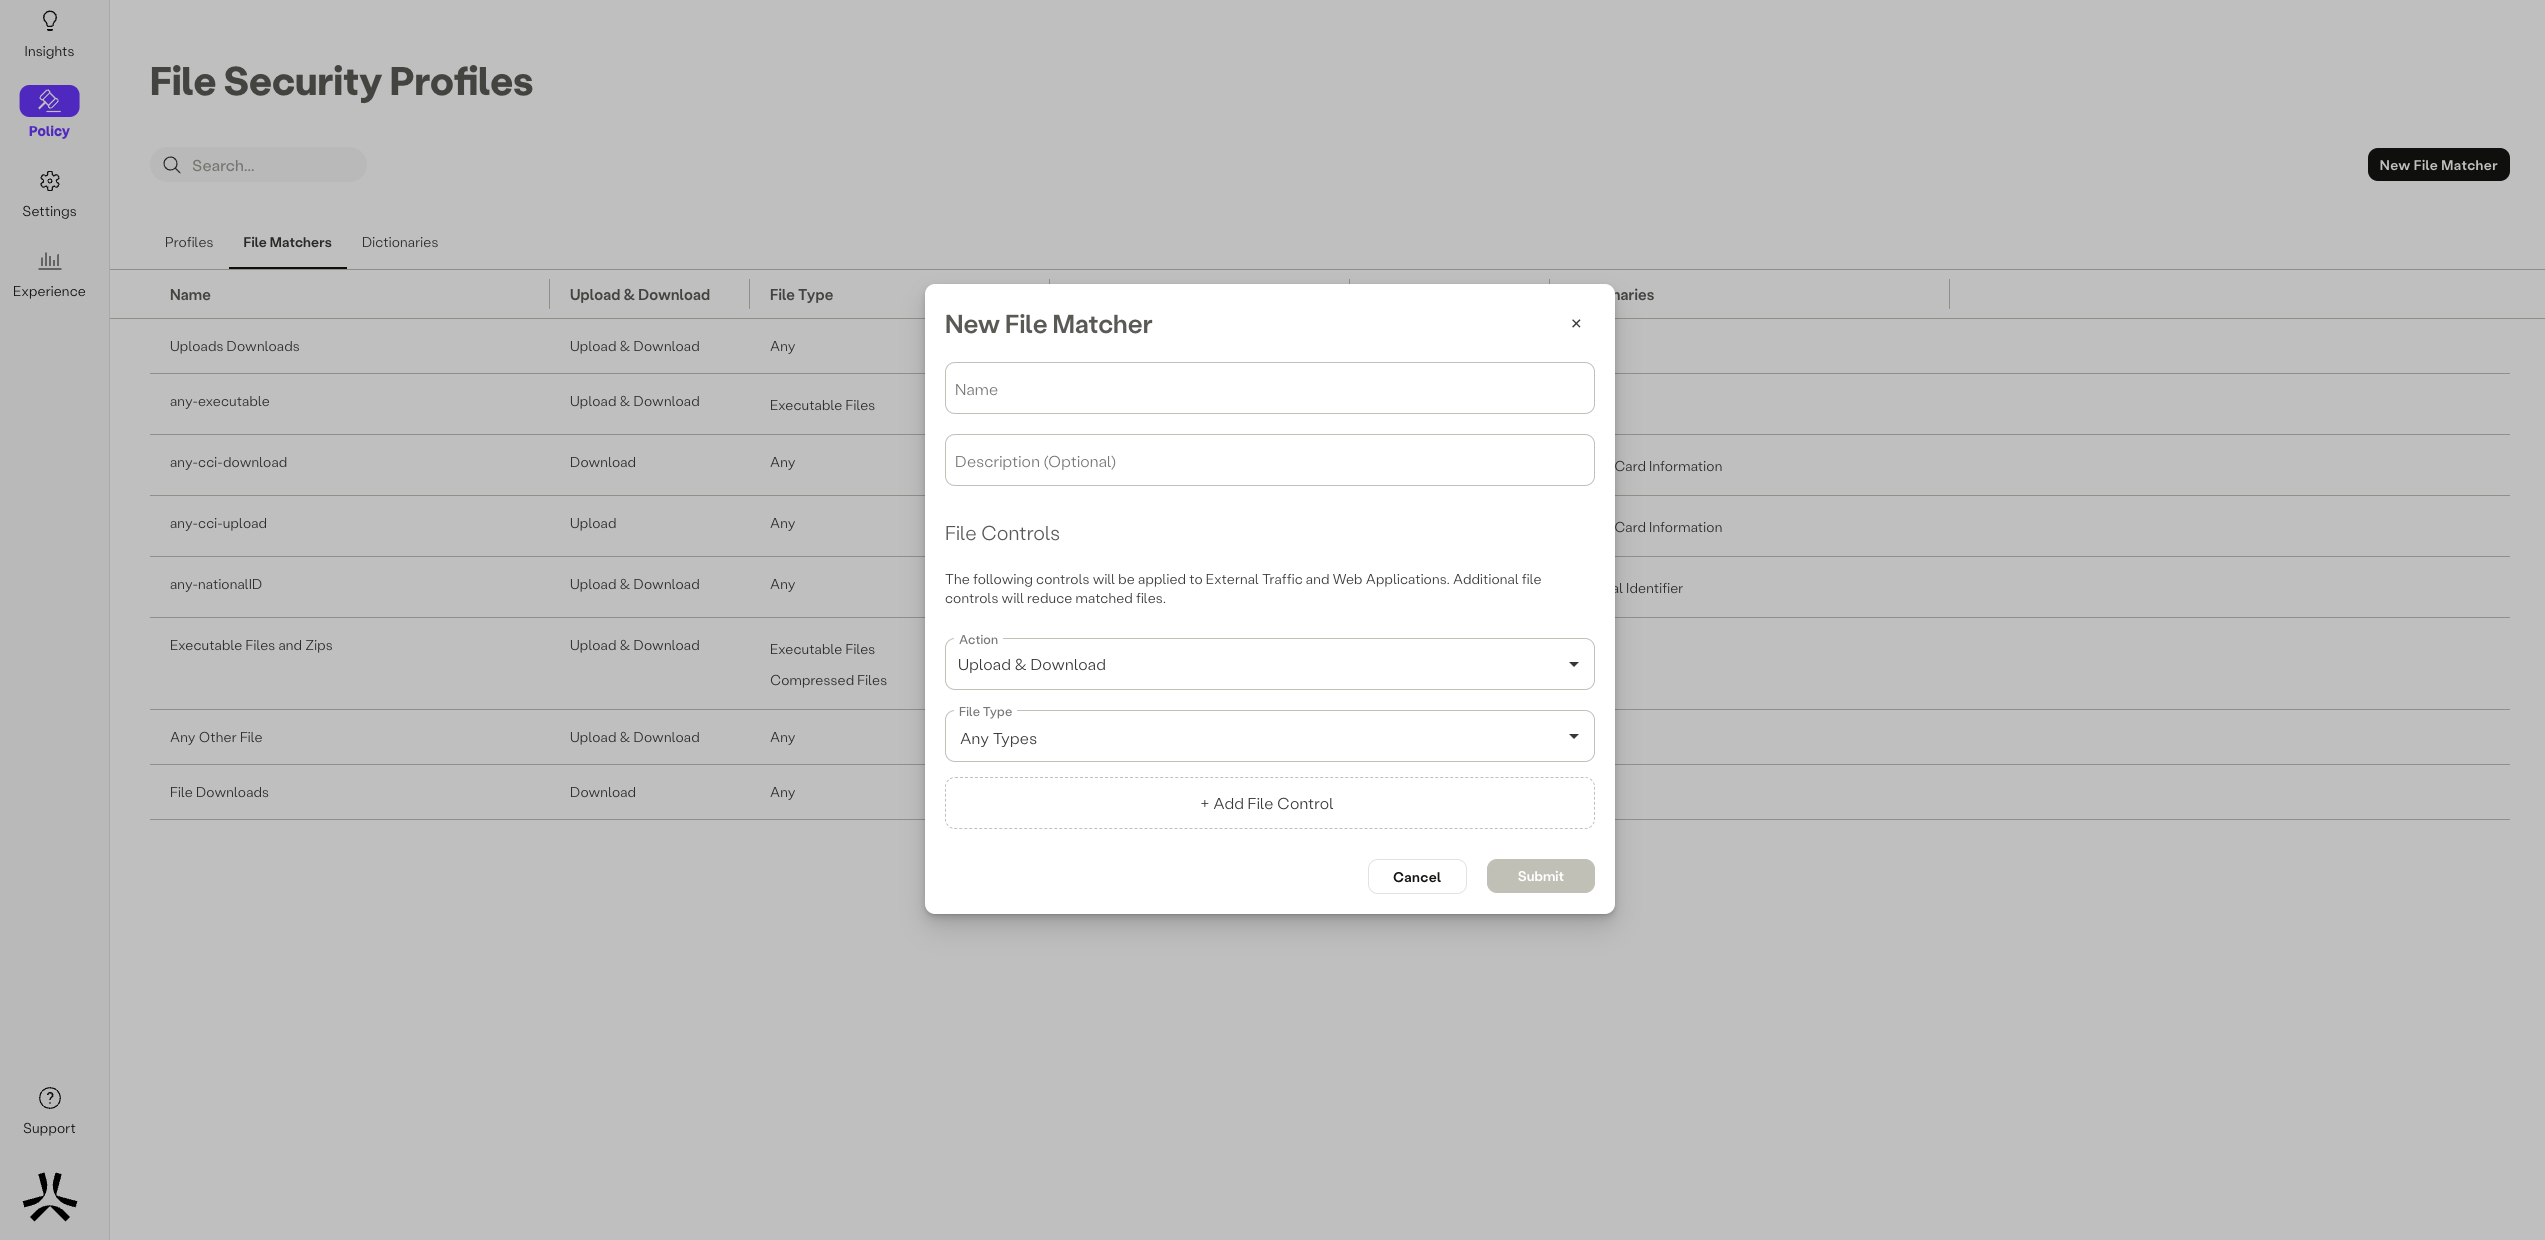Switch to the Dictionaries tab
Viewport: 2545px width, 1240px height.
point(400,242)
